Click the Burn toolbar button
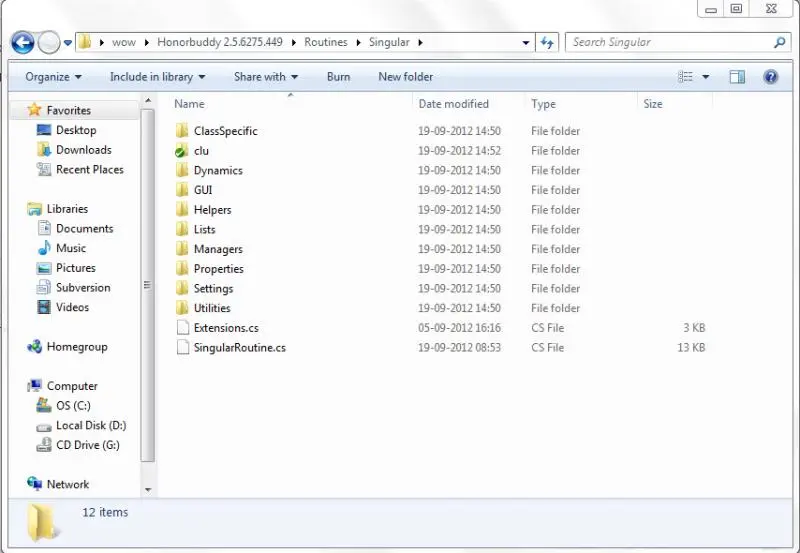 (x=338, y=77)
